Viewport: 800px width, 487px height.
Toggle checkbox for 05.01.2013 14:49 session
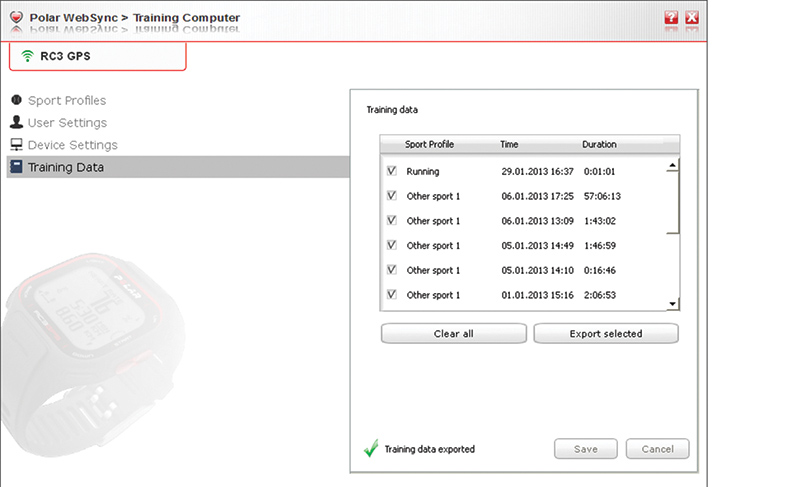[x=392, y=245]
